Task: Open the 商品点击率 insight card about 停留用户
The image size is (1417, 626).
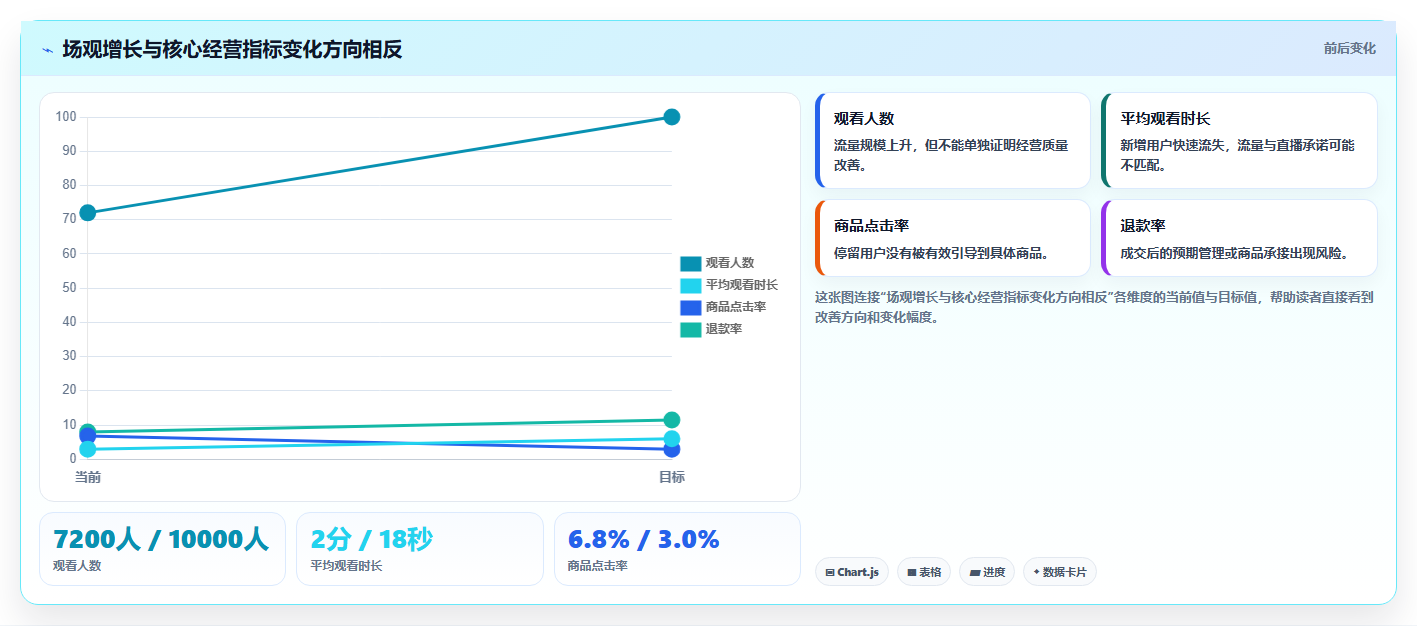Action: pos(952,238)
